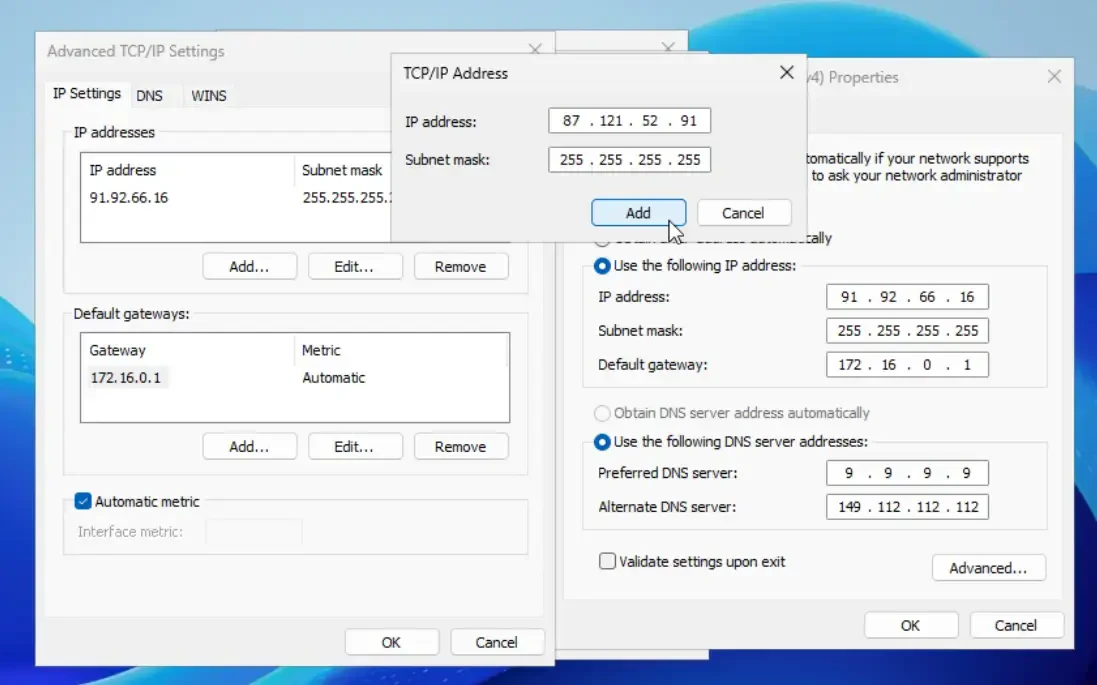Close the IPv4 Properties window

1053,77
